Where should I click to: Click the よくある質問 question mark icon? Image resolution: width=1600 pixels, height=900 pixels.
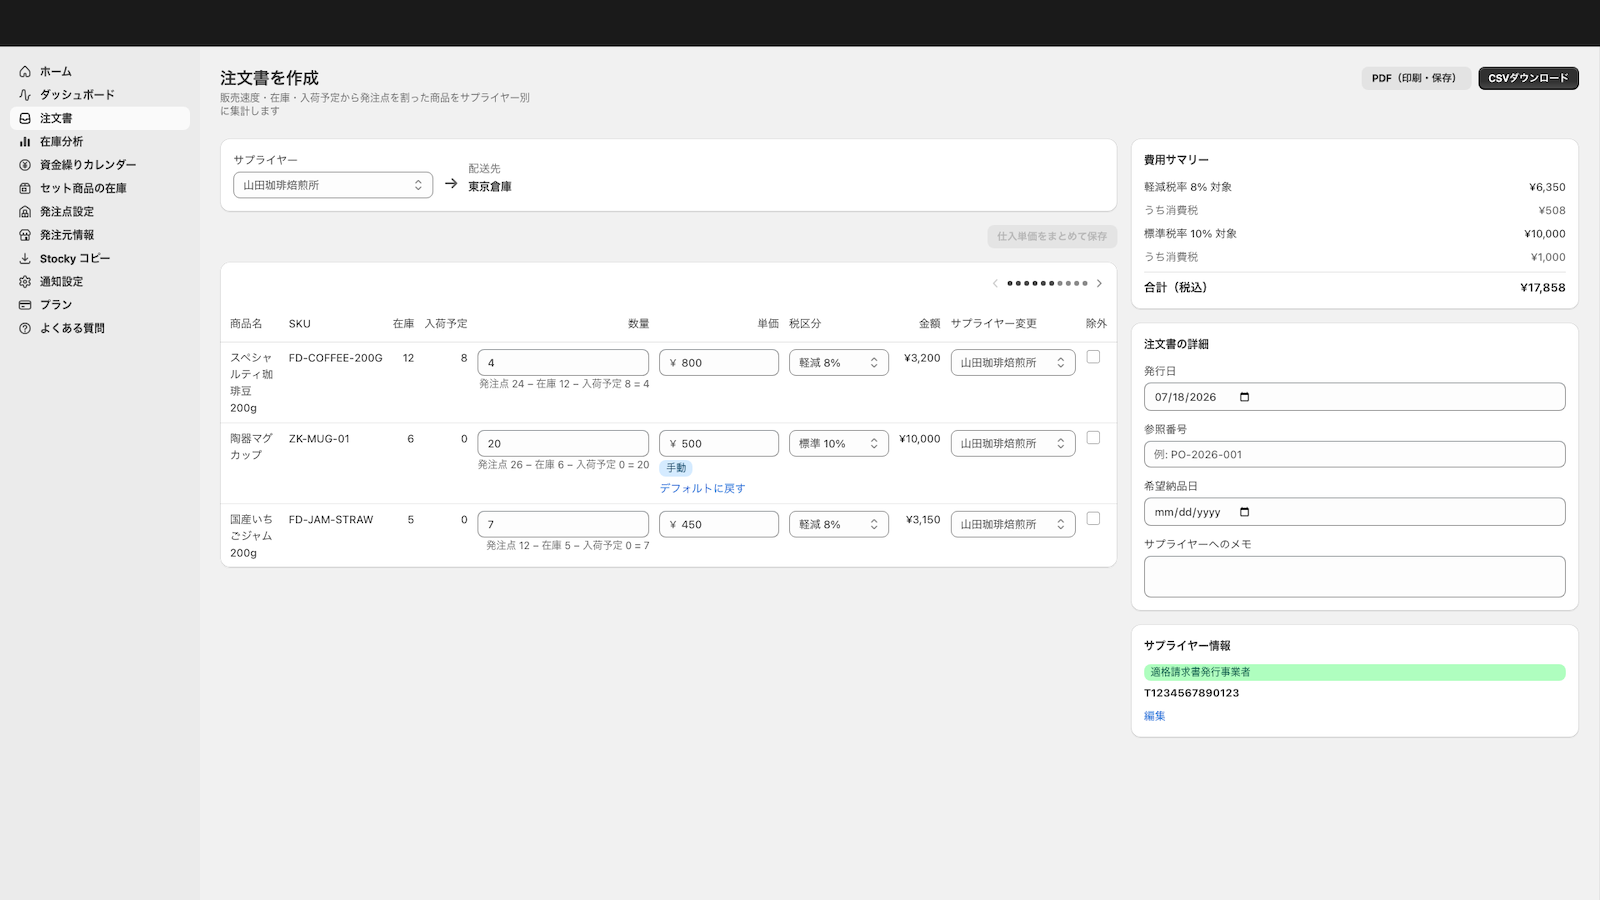tap(25, 328)
